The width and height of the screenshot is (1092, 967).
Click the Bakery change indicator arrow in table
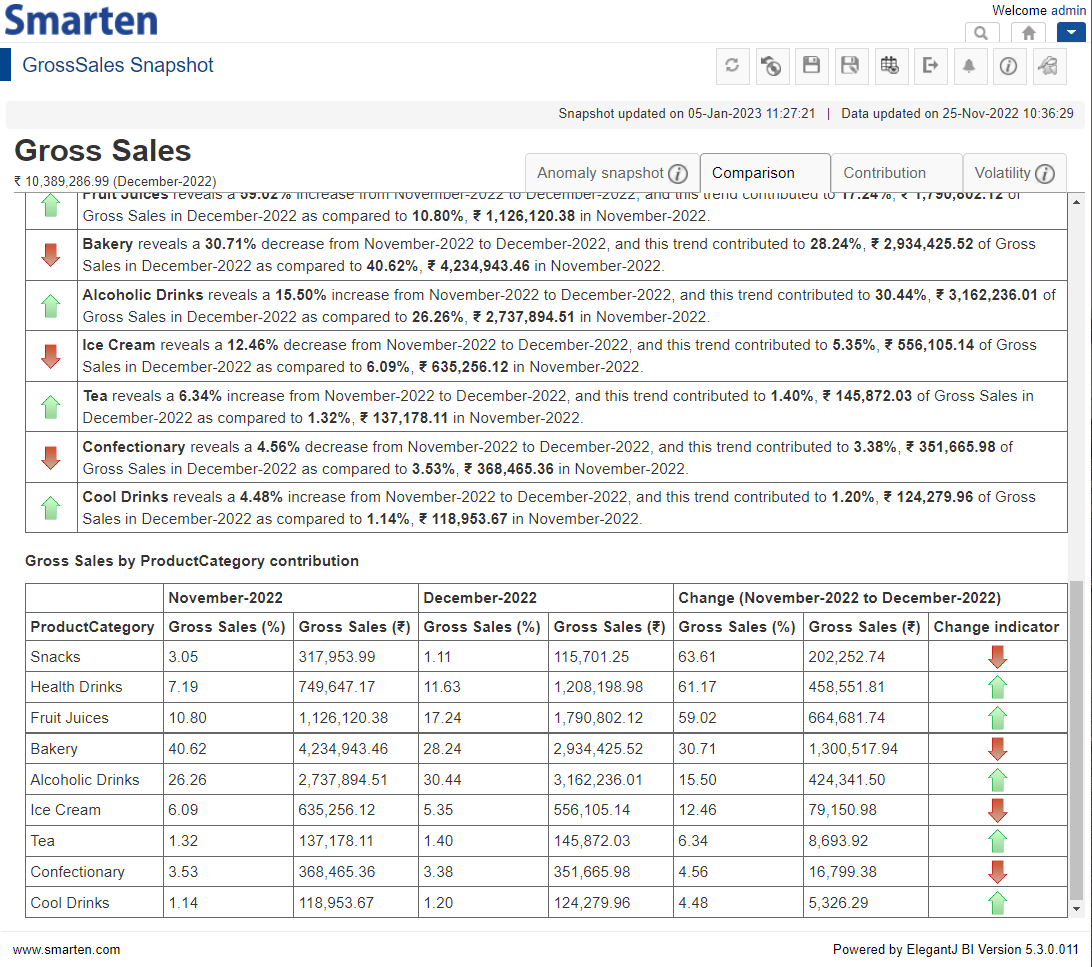click(x=997, y=749)
